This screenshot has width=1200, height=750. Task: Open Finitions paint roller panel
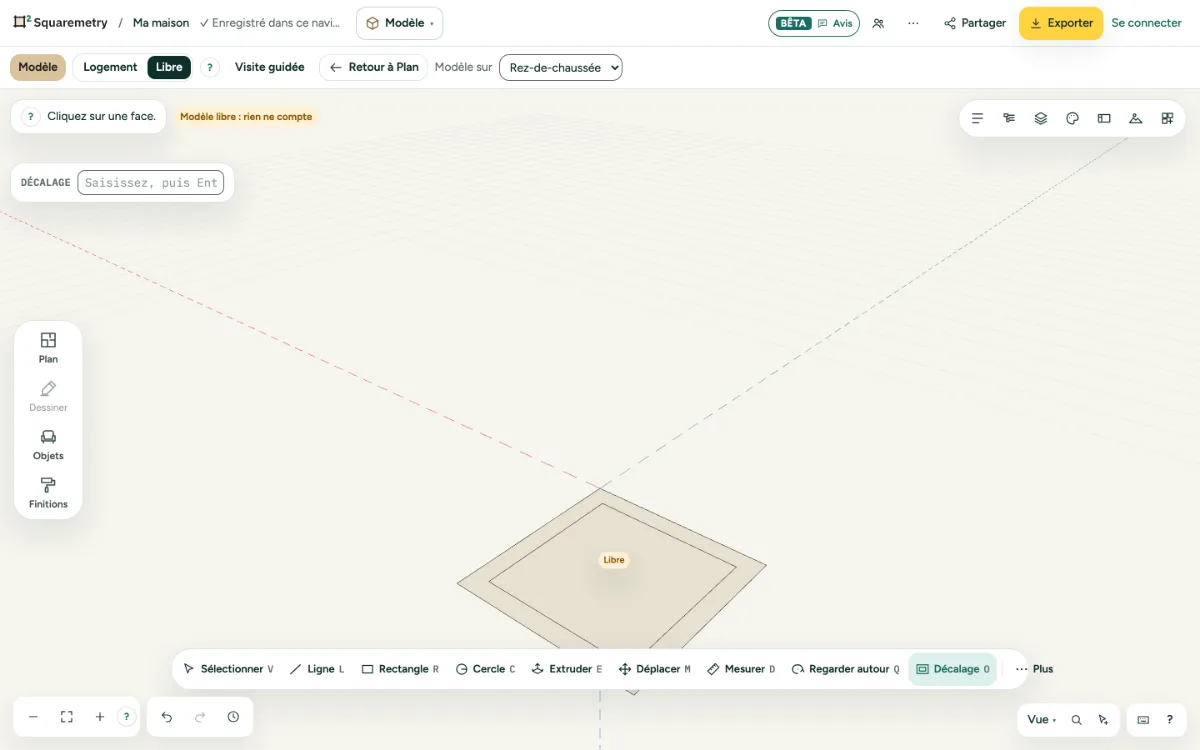click(x=48, y=494)
